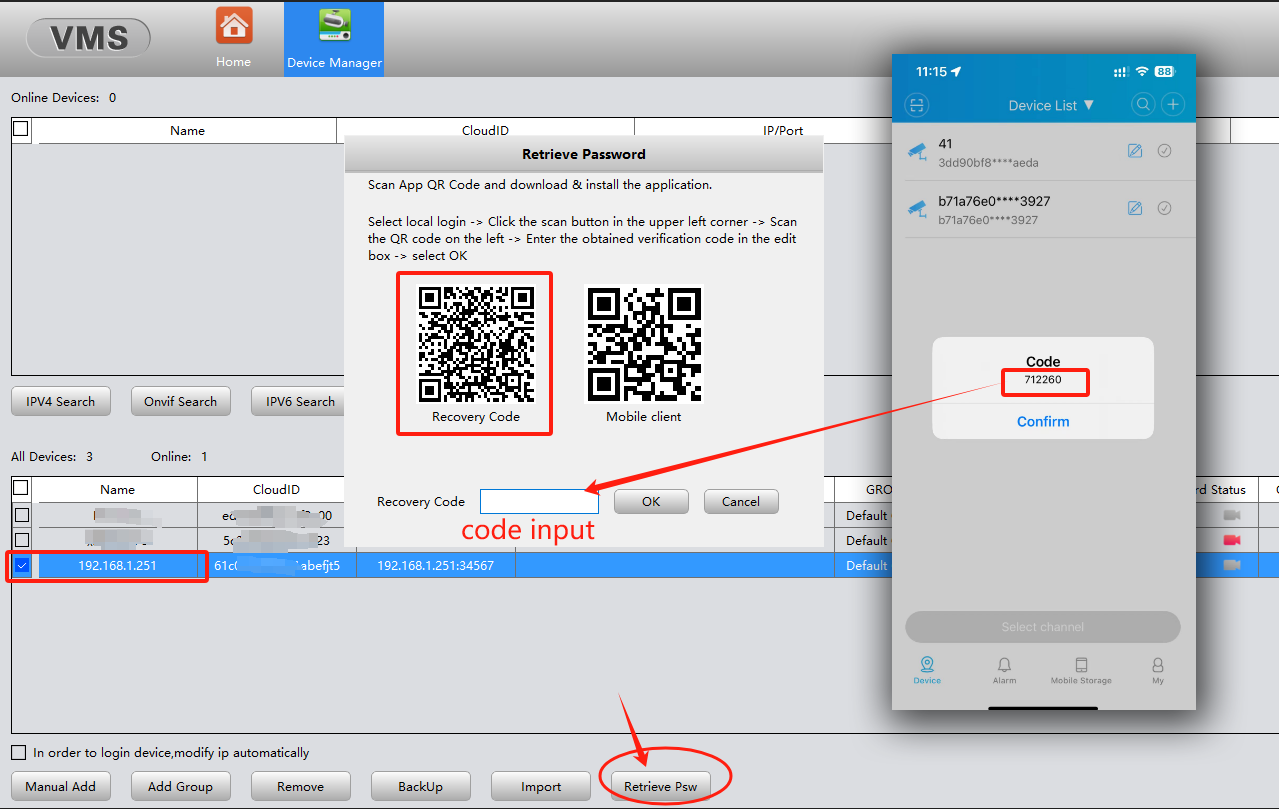Cancel the Retrieve Password dialog
Viewport: 1279px width, 809px height.
pos(741,501)
